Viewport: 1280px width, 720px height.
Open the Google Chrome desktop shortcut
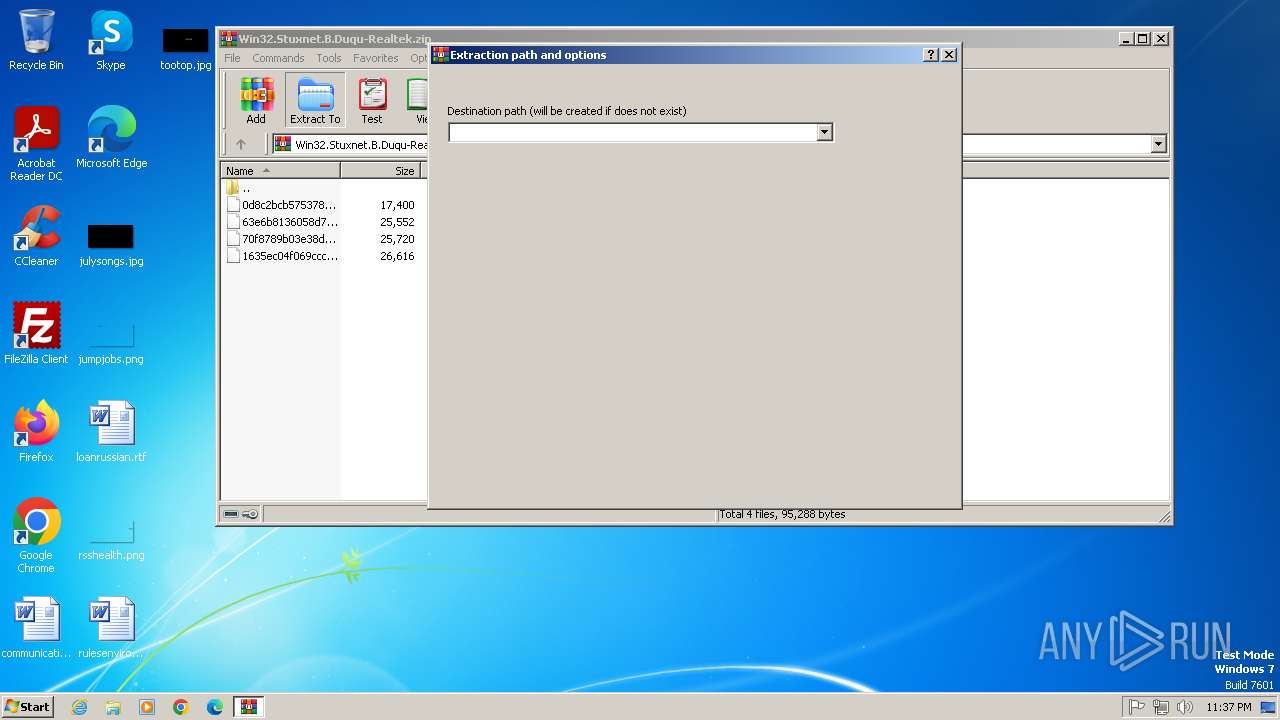click(x=36, y=536)
